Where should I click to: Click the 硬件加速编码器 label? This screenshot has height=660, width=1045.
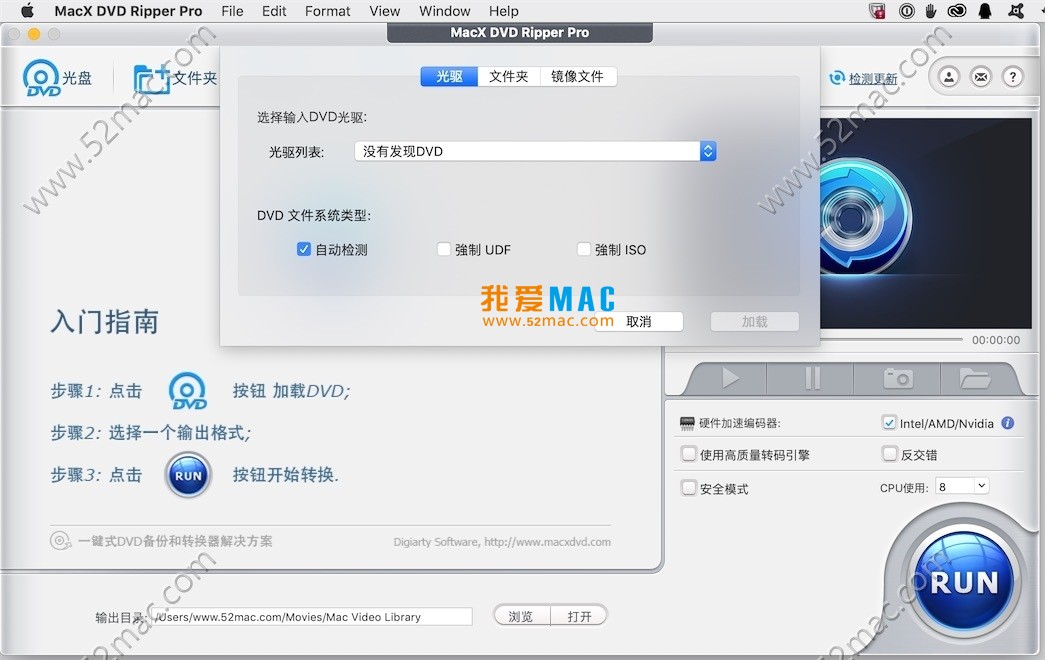pyautogui.click(x=740, y=423)
